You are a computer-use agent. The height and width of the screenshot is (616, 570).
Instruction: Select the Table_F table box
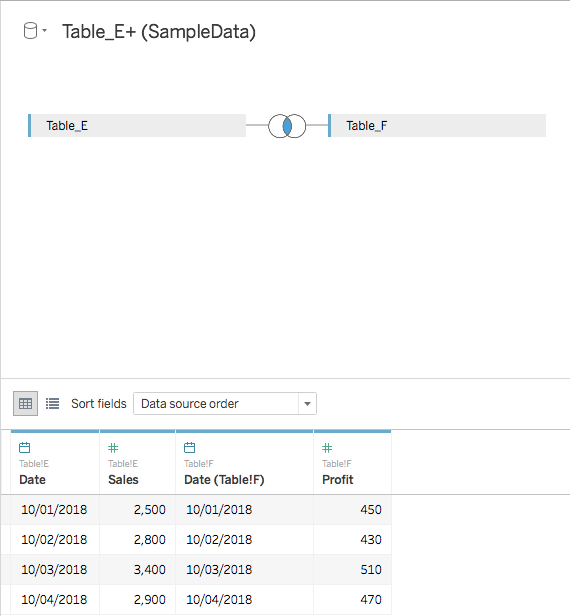point(437,126)
